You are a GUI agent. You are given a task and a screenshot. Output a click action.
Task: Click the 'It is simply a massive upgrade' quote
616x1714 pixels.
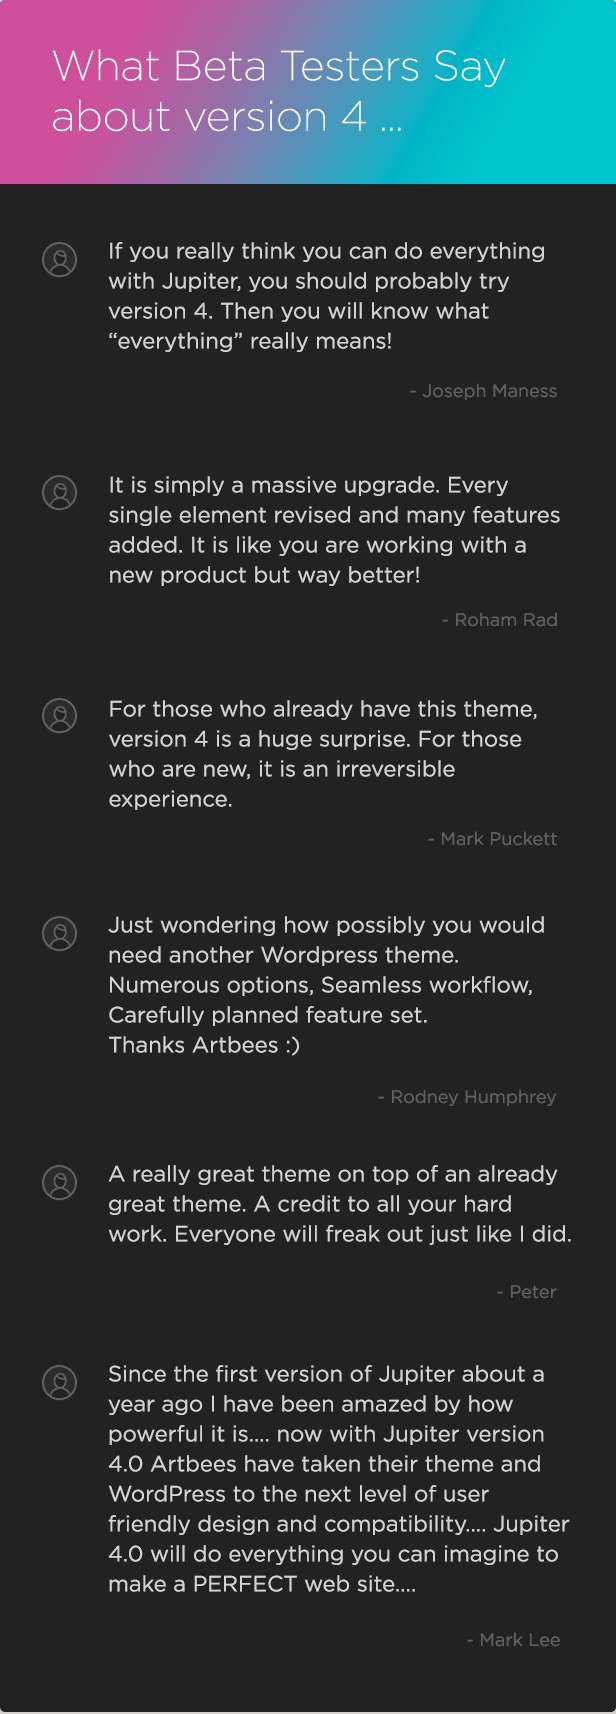tap(334, 530)
